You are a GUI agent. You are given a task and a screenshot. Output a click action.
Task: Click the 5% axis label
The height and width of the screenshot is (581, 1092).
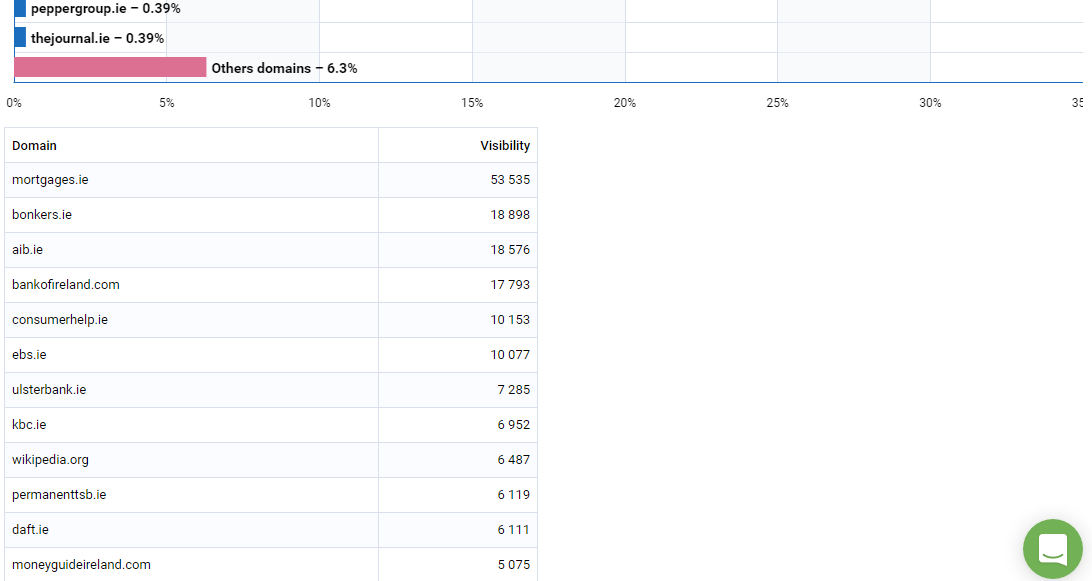point(166,103)
